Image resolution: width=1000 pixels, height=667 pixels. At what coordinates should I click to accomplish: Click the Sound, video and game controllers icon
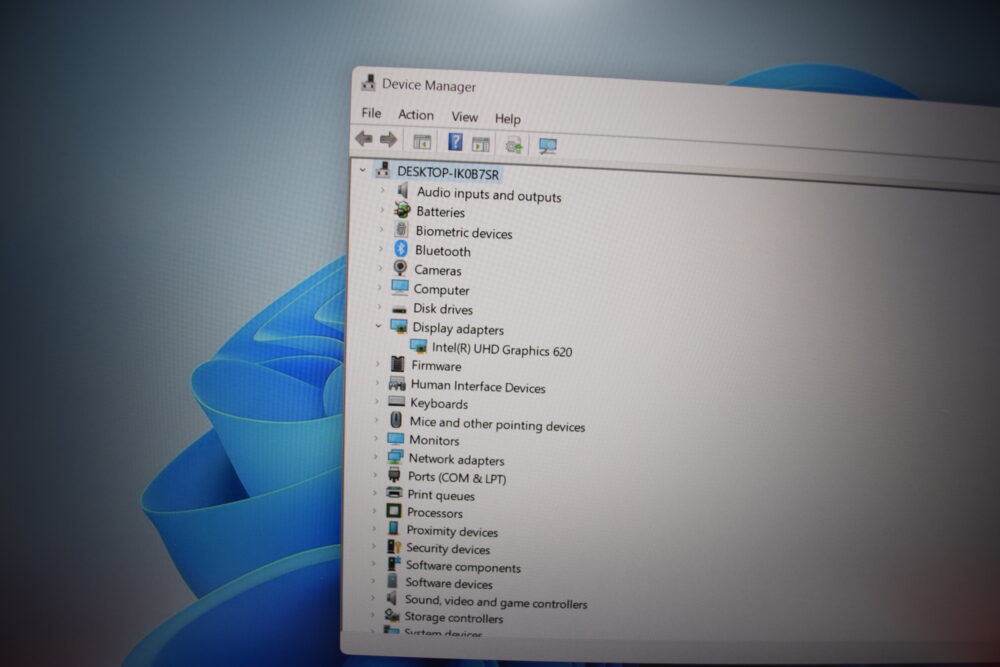tap(392, 597)
